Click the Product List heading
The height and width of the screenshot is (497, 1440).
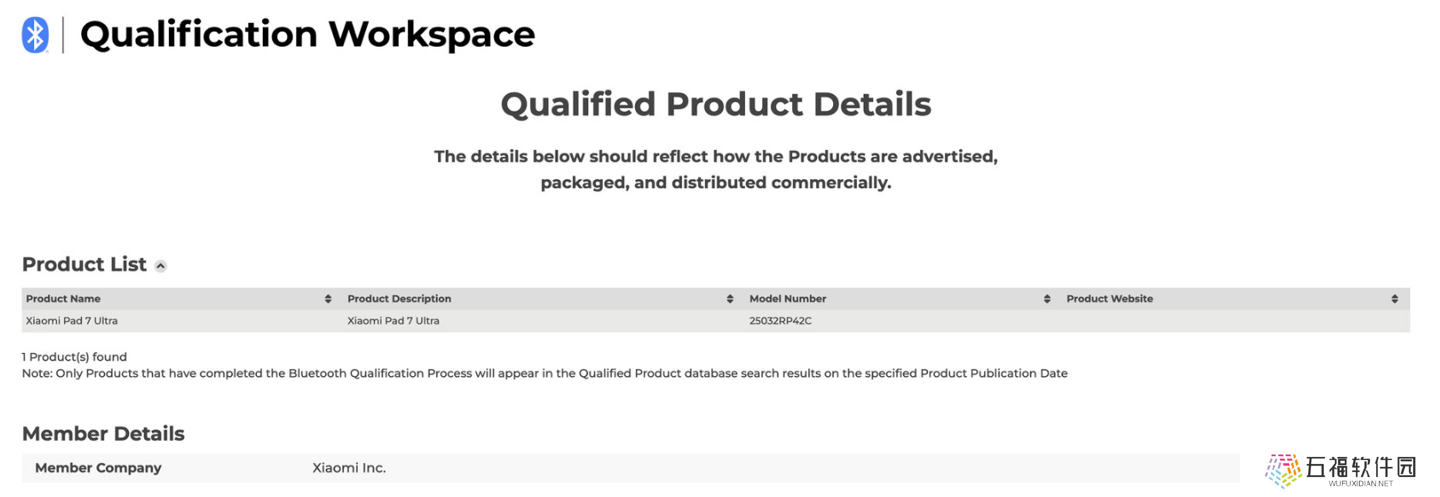84,264
